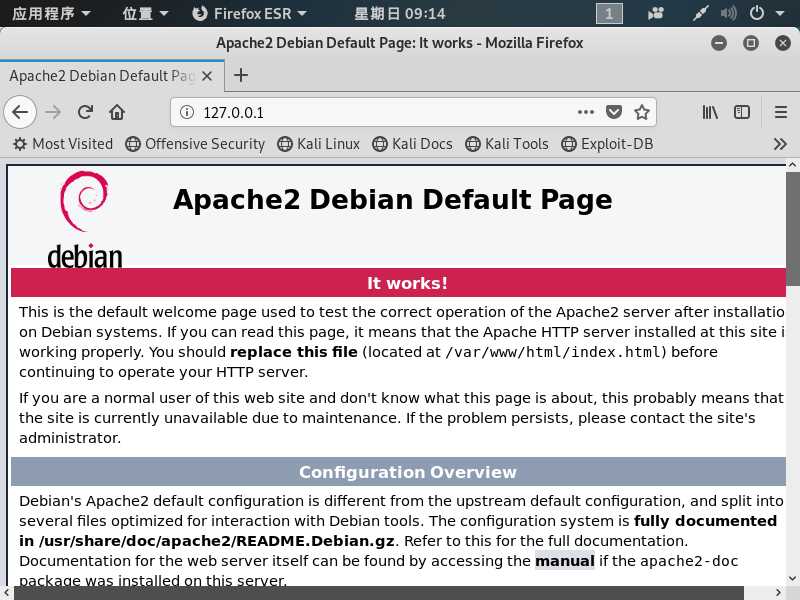Viewport: 800px width, 600px height.
Task: Open the Kali Docs bookmark
Action: coord(412,144)
